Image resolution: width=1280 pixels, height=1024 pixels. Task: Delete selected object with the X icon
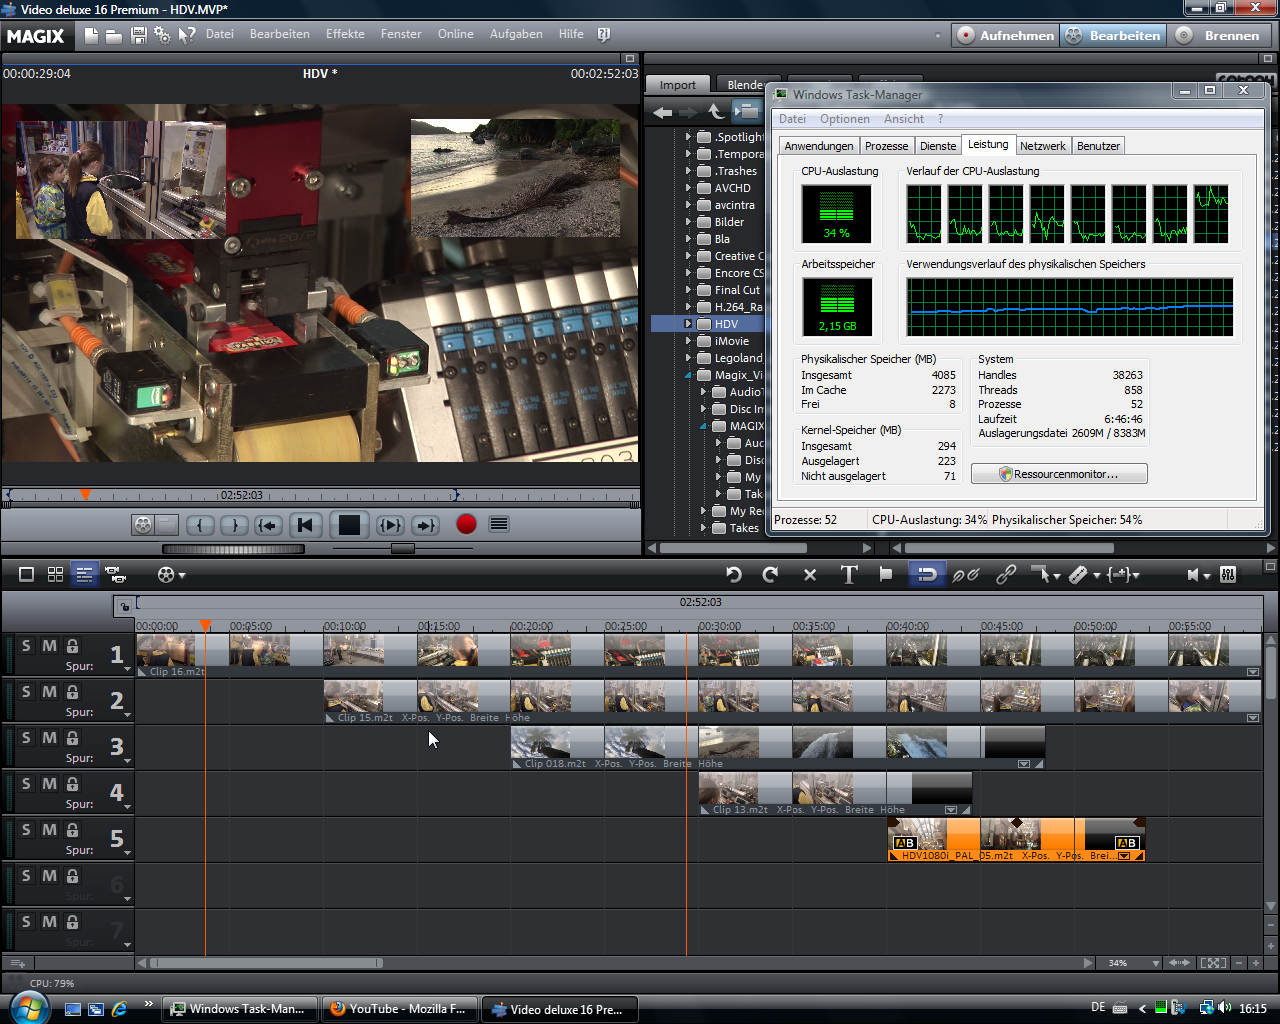point(810,574)
